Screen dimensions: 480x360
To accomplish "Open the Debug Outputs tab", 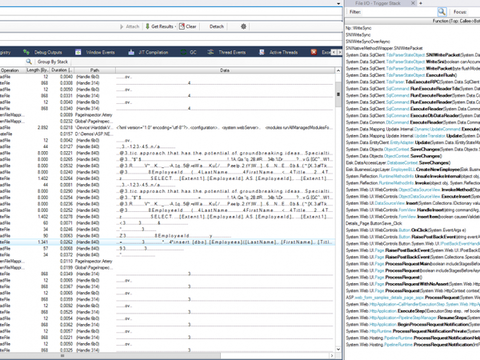I will click(x=43, y=52).
